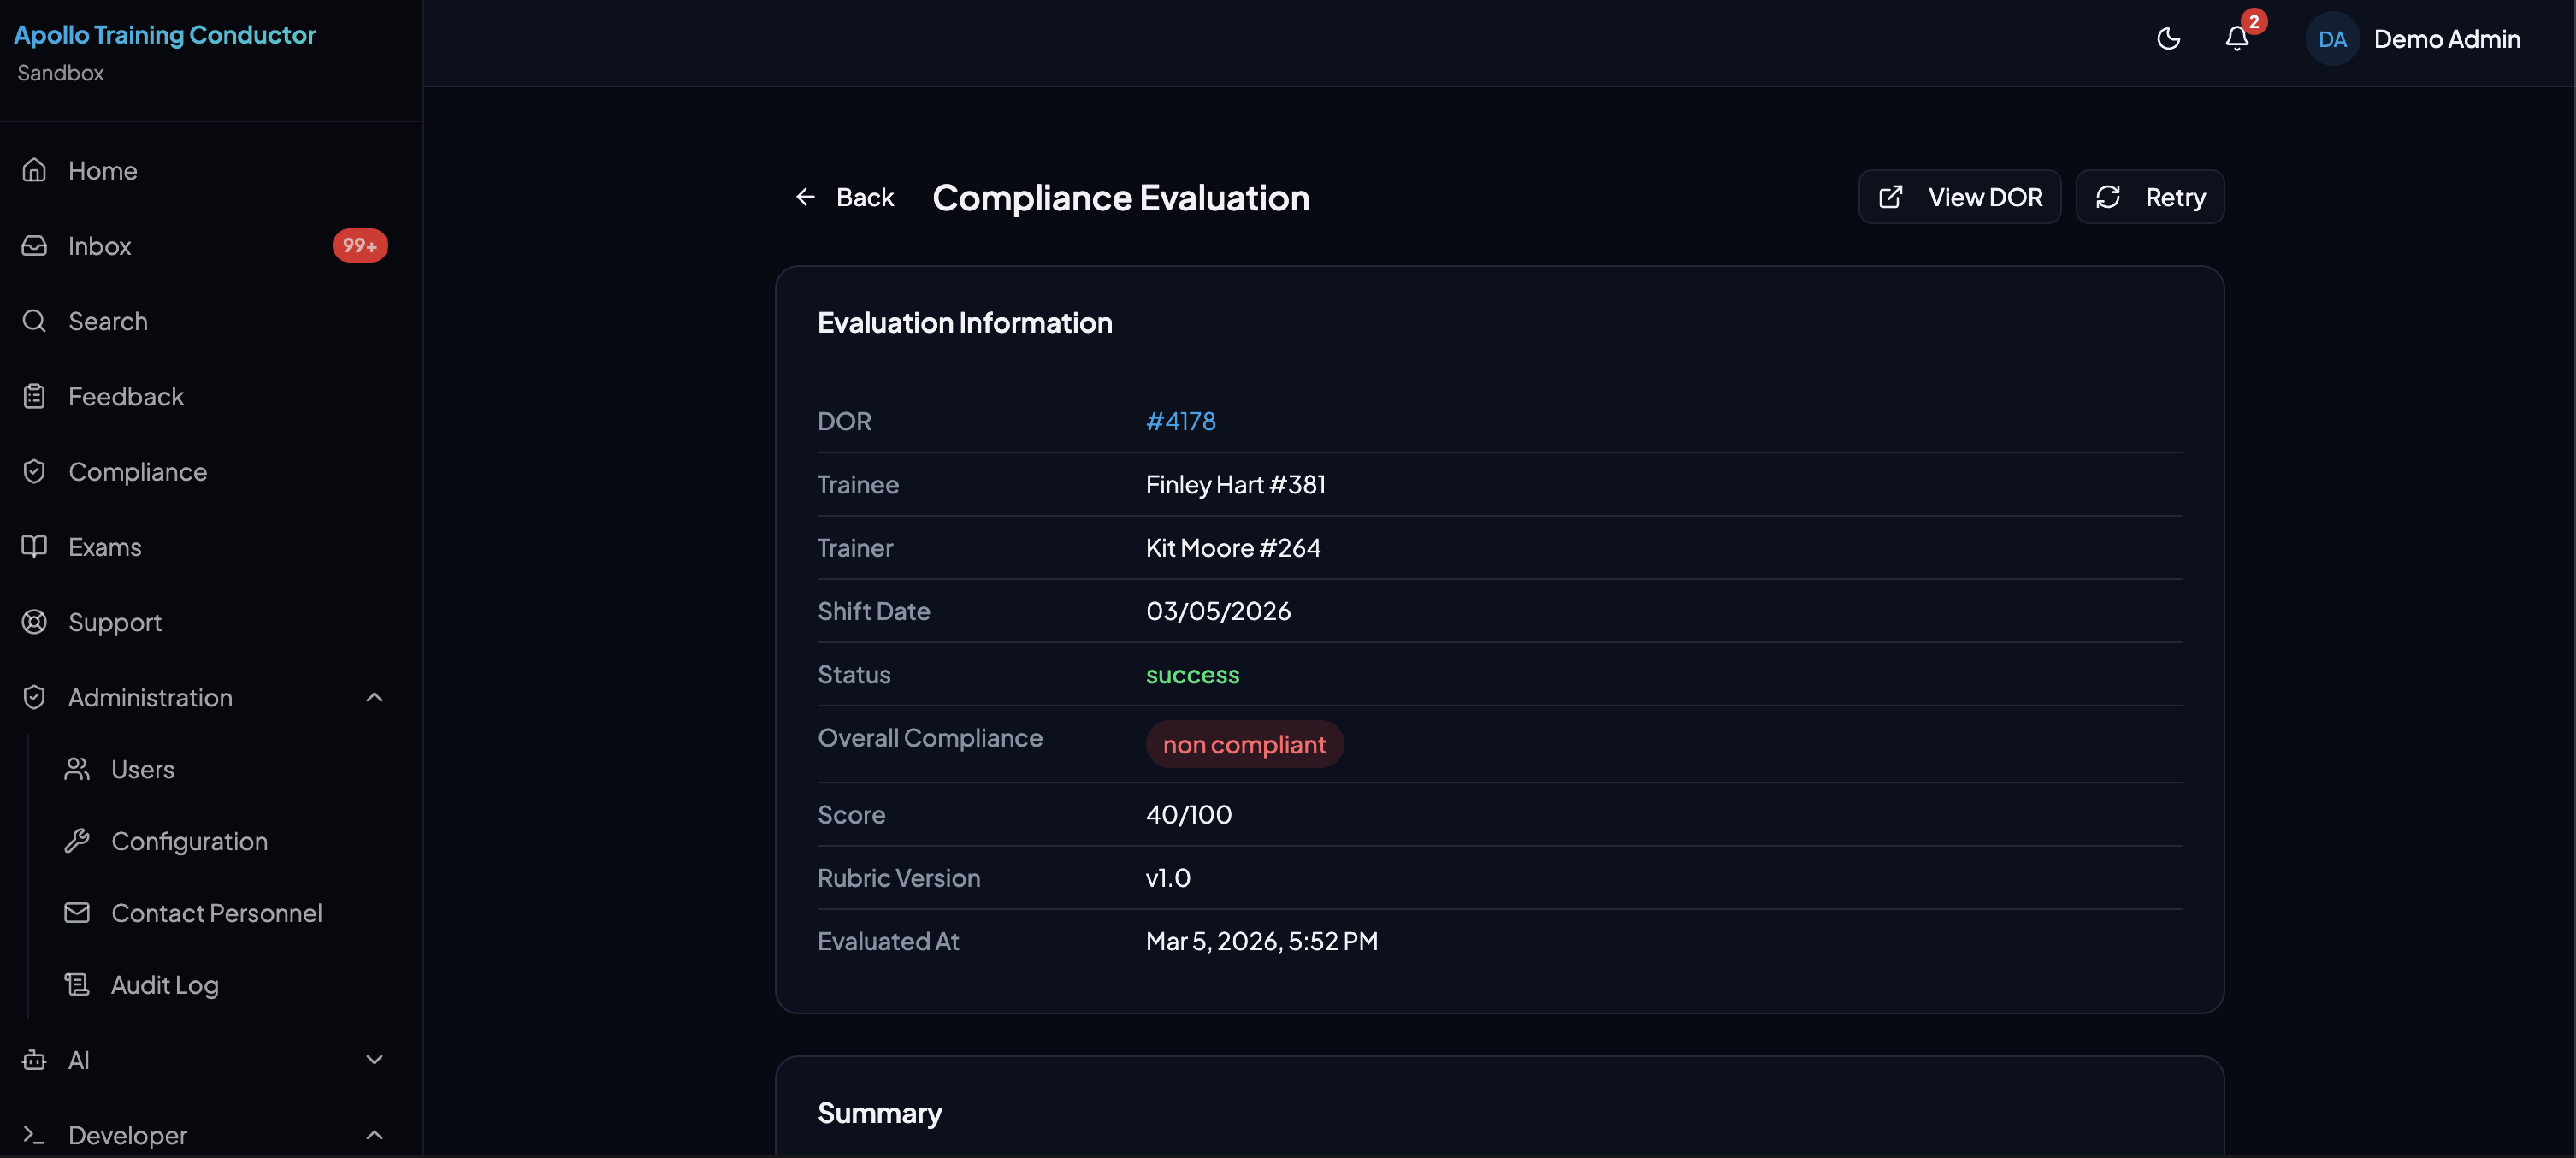Click the Retry button

point(2149,197)
